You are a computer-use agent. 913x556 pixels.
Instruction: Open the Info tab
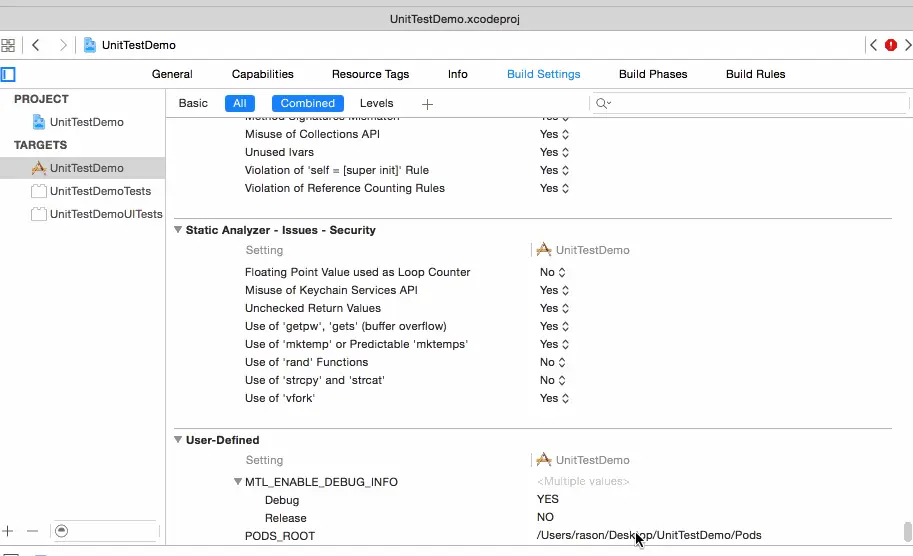458,74
